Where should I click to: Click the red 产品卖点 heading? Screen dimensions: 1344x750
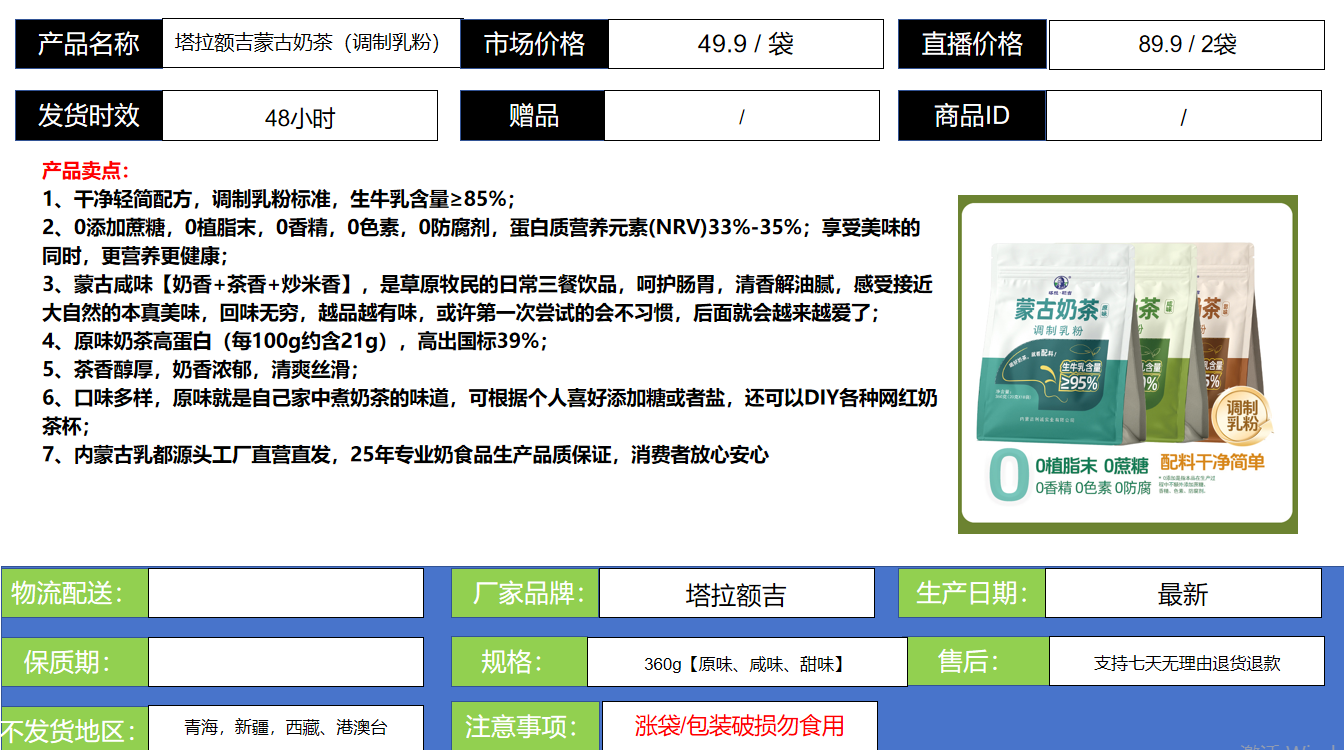pyautogui.click(x=86, y=171)
